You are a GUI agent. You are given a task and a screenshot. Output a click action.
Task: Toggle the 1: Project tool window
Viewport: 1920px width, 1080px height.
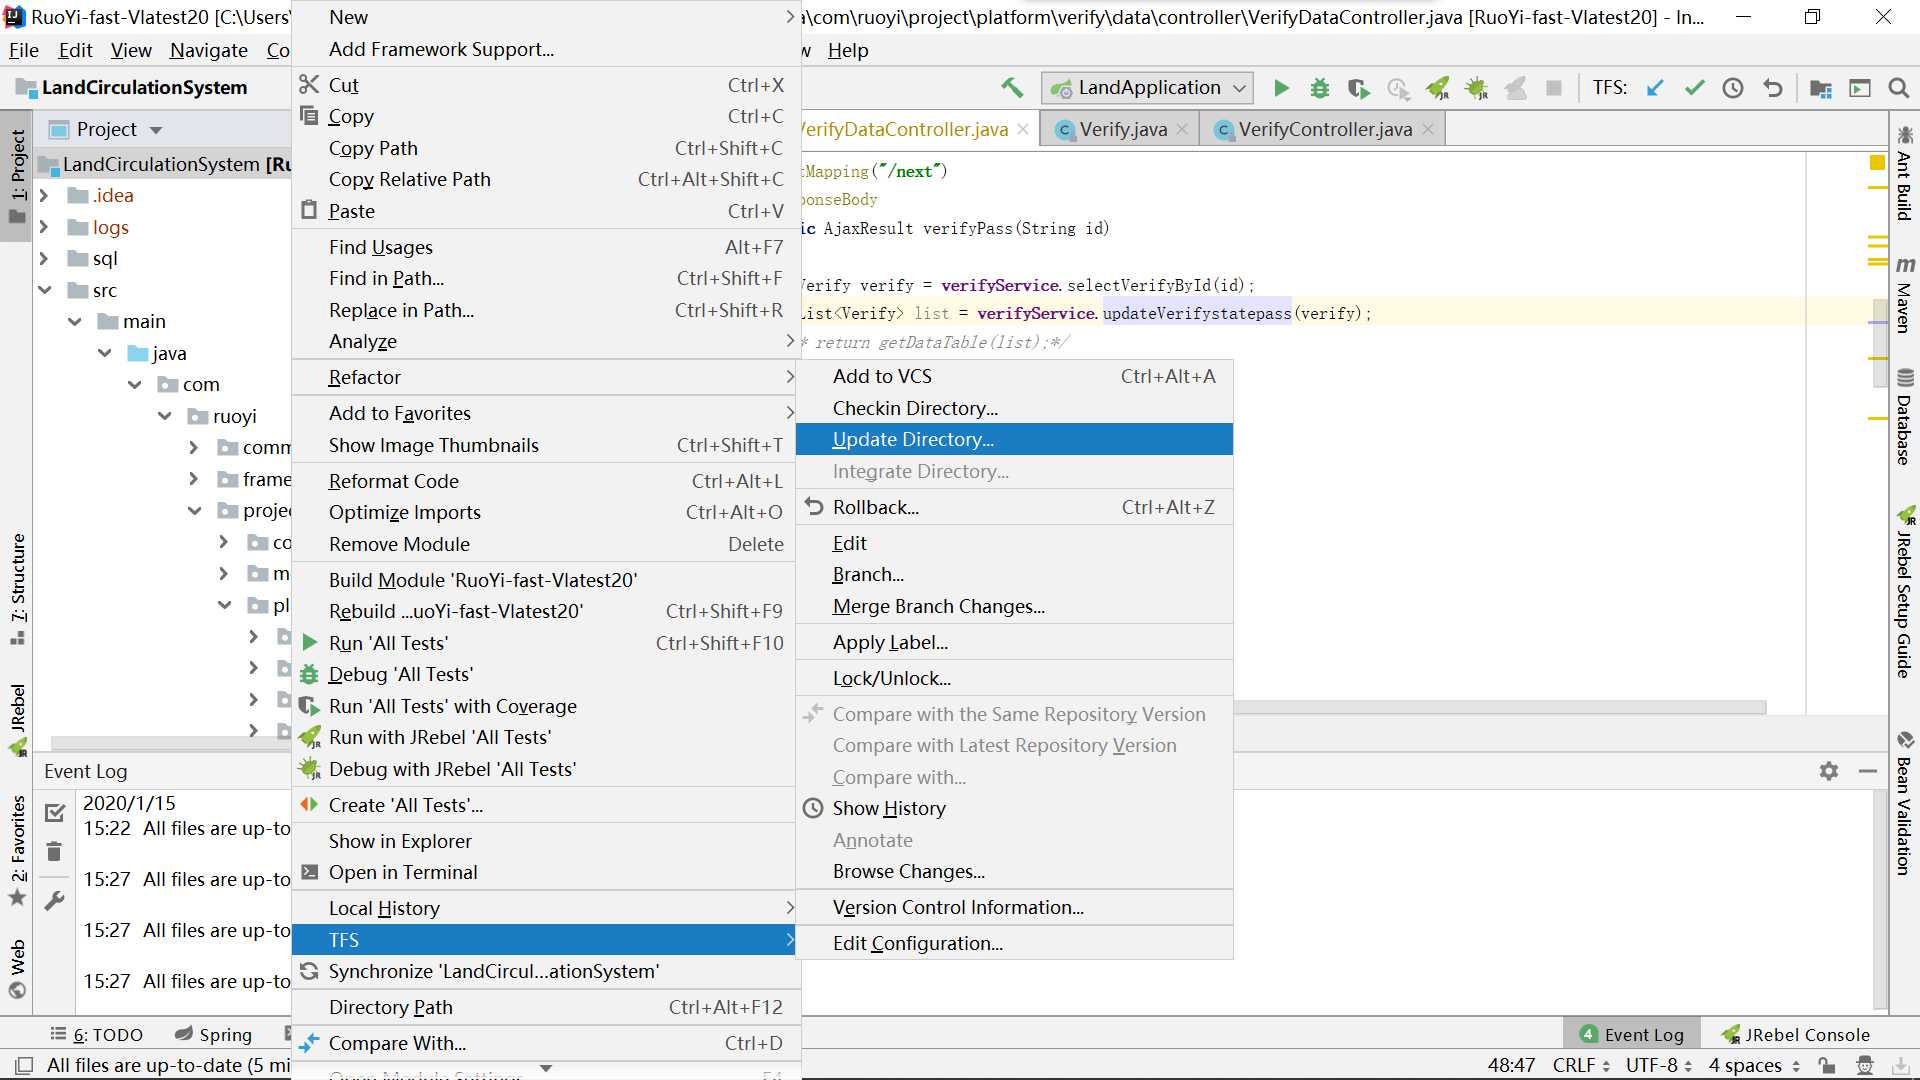click(x=17, y=177)
